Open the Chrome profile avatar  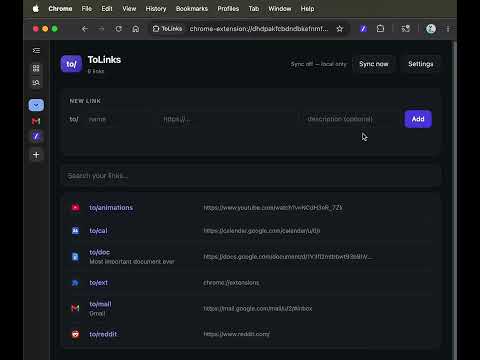tap(431, 29)
